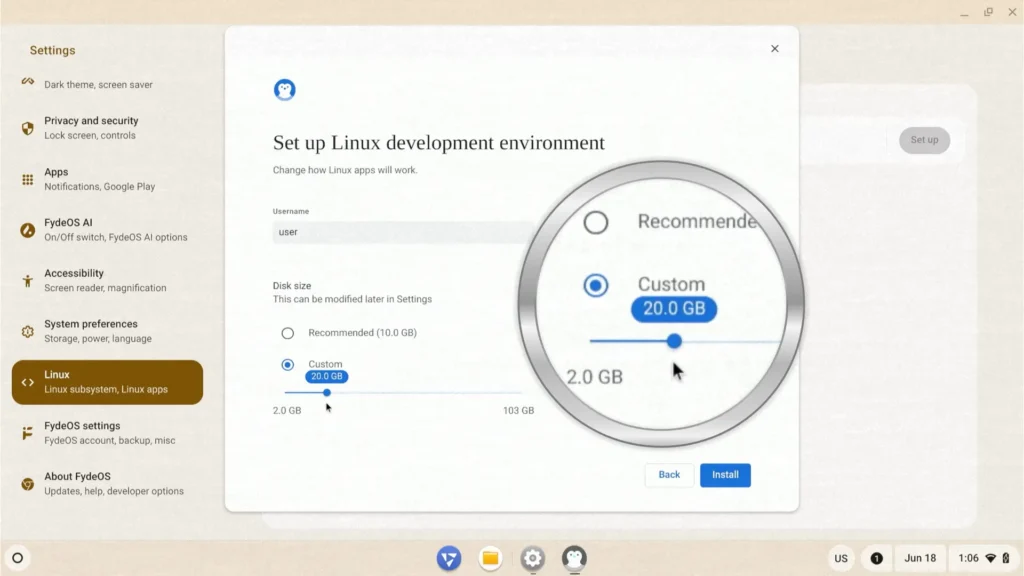Open the notification counter badge

point(876,558)
